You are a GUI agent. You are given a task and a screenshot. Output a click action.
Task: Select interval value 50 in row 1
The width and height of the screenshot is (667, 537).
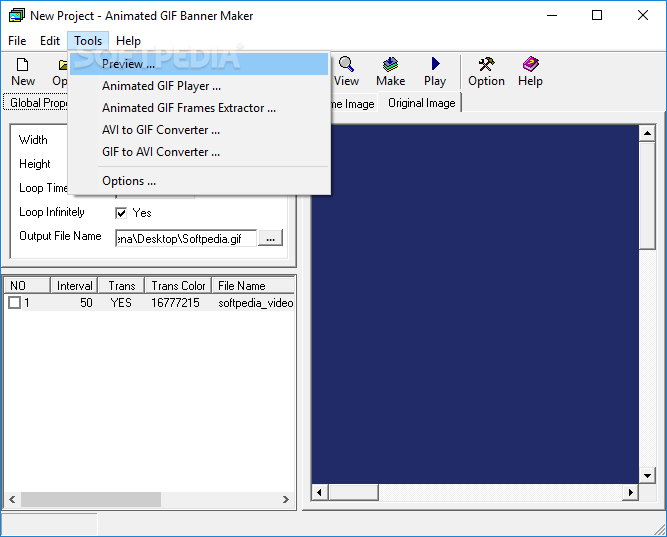click(x=86, y=303)
